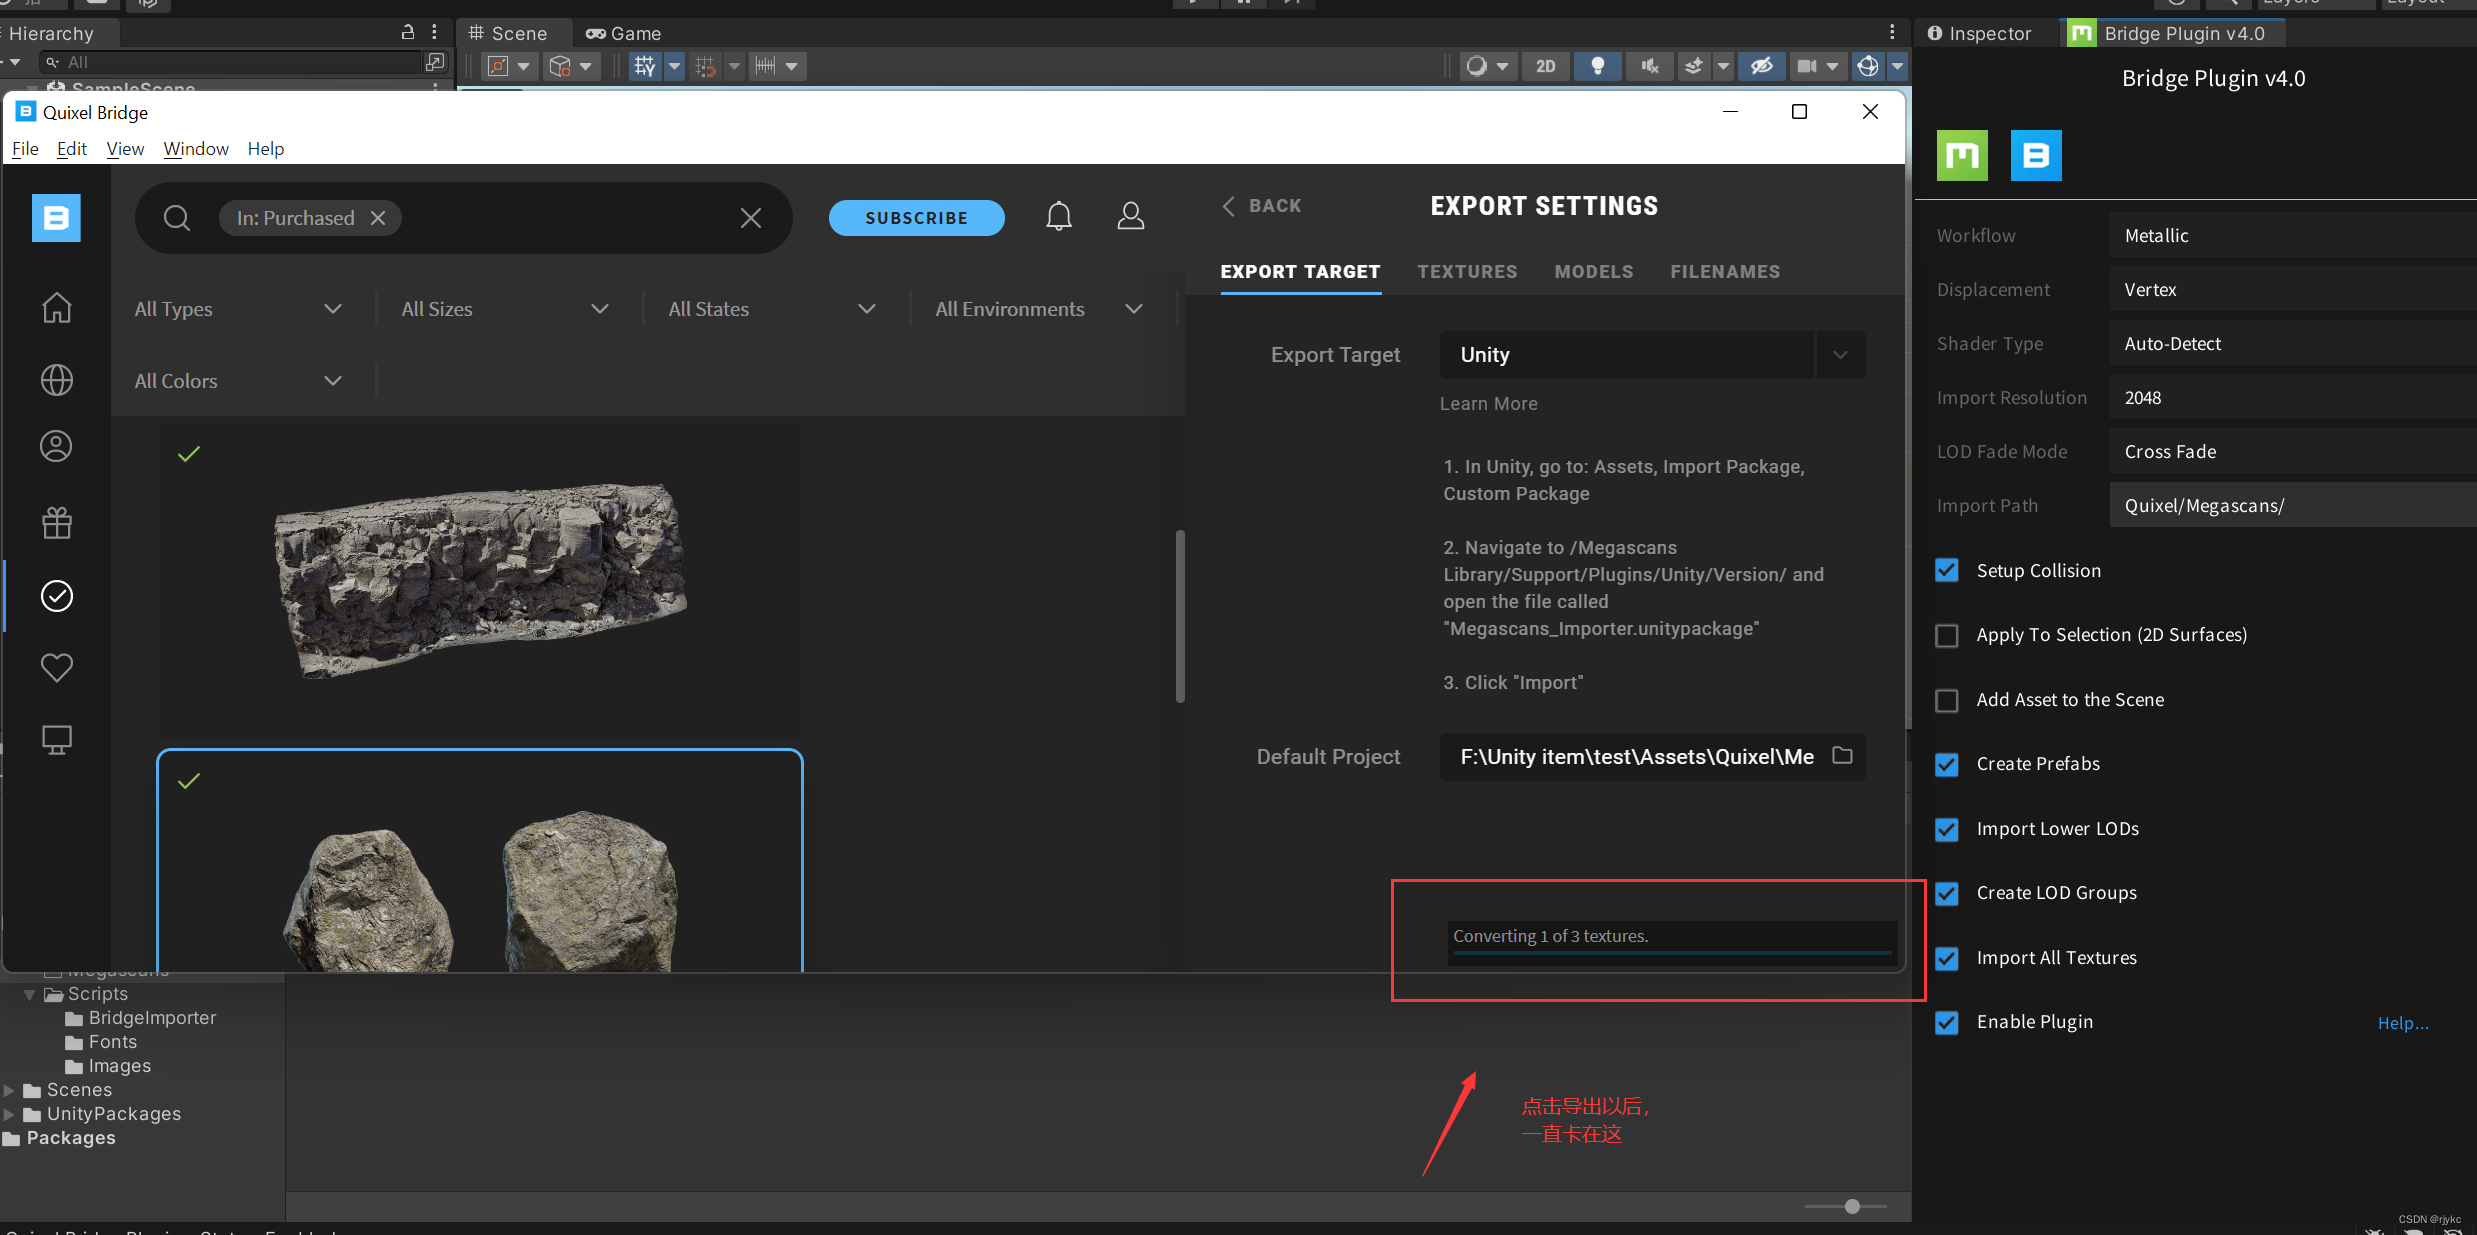Viewport: 2477px width, 1235px height.
Task: Uncheck the Setup Collision checkbox
Action: click(x=1946, y=571)
